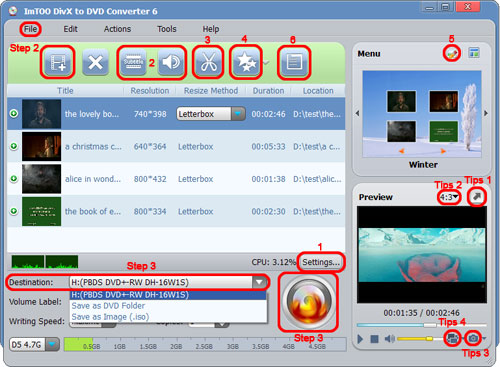Open the Edit menu
Screen dimensions: 500x367
click(70, 29)
